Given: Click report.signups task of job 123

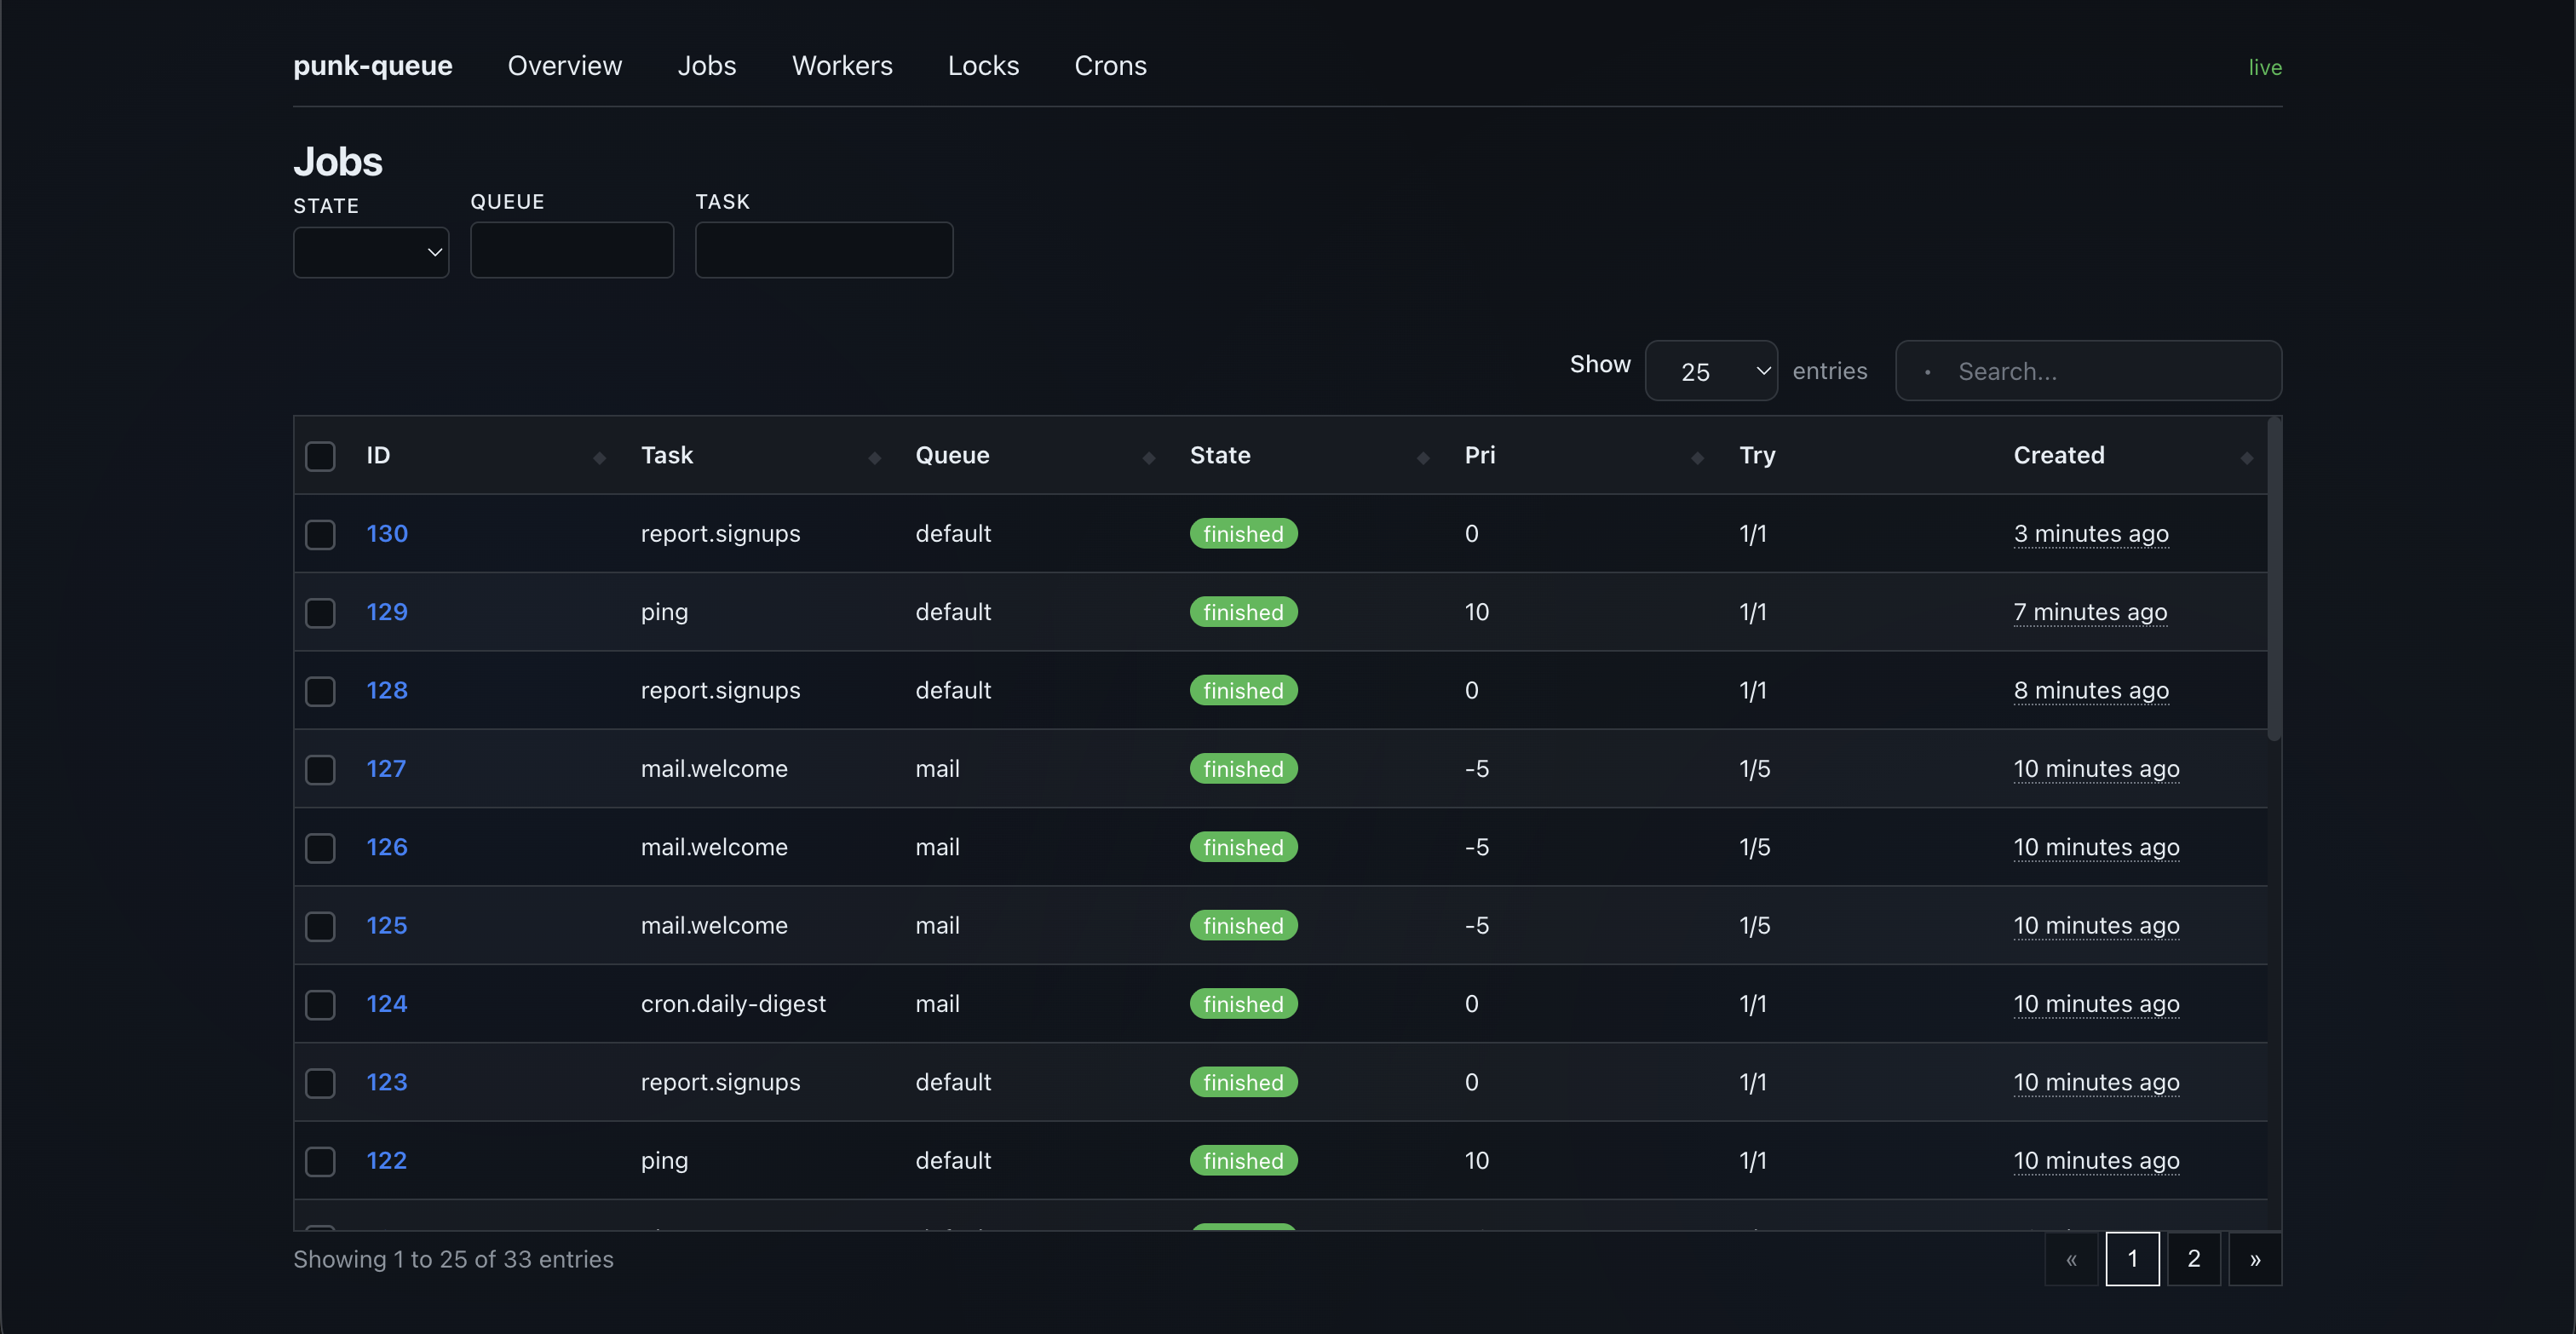Looking at the screenshot, I should pos(720,1082).
